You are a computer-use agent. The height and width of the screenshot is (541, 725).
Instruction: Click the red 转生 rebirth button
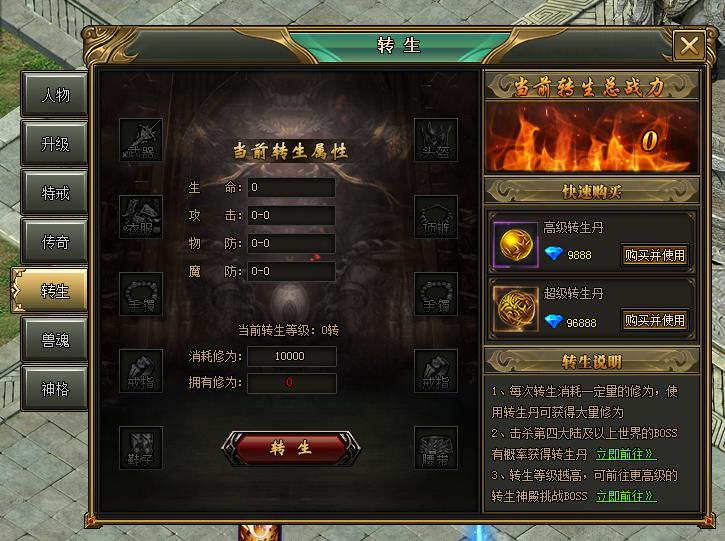(x=291, y=448)
